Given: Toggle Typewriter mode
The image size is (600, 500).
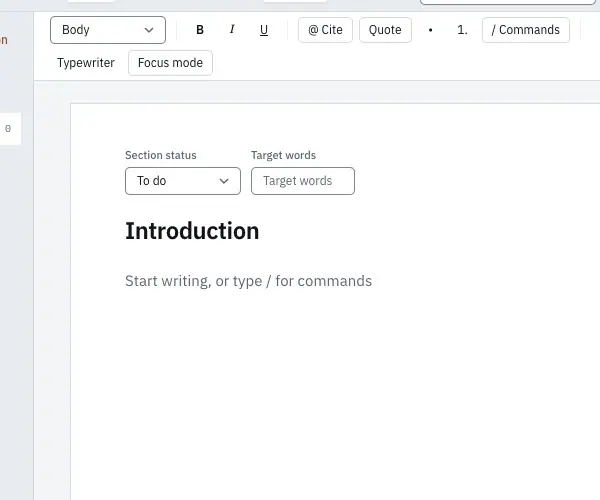Looking at the screenshot, I should tap(86, 63).
